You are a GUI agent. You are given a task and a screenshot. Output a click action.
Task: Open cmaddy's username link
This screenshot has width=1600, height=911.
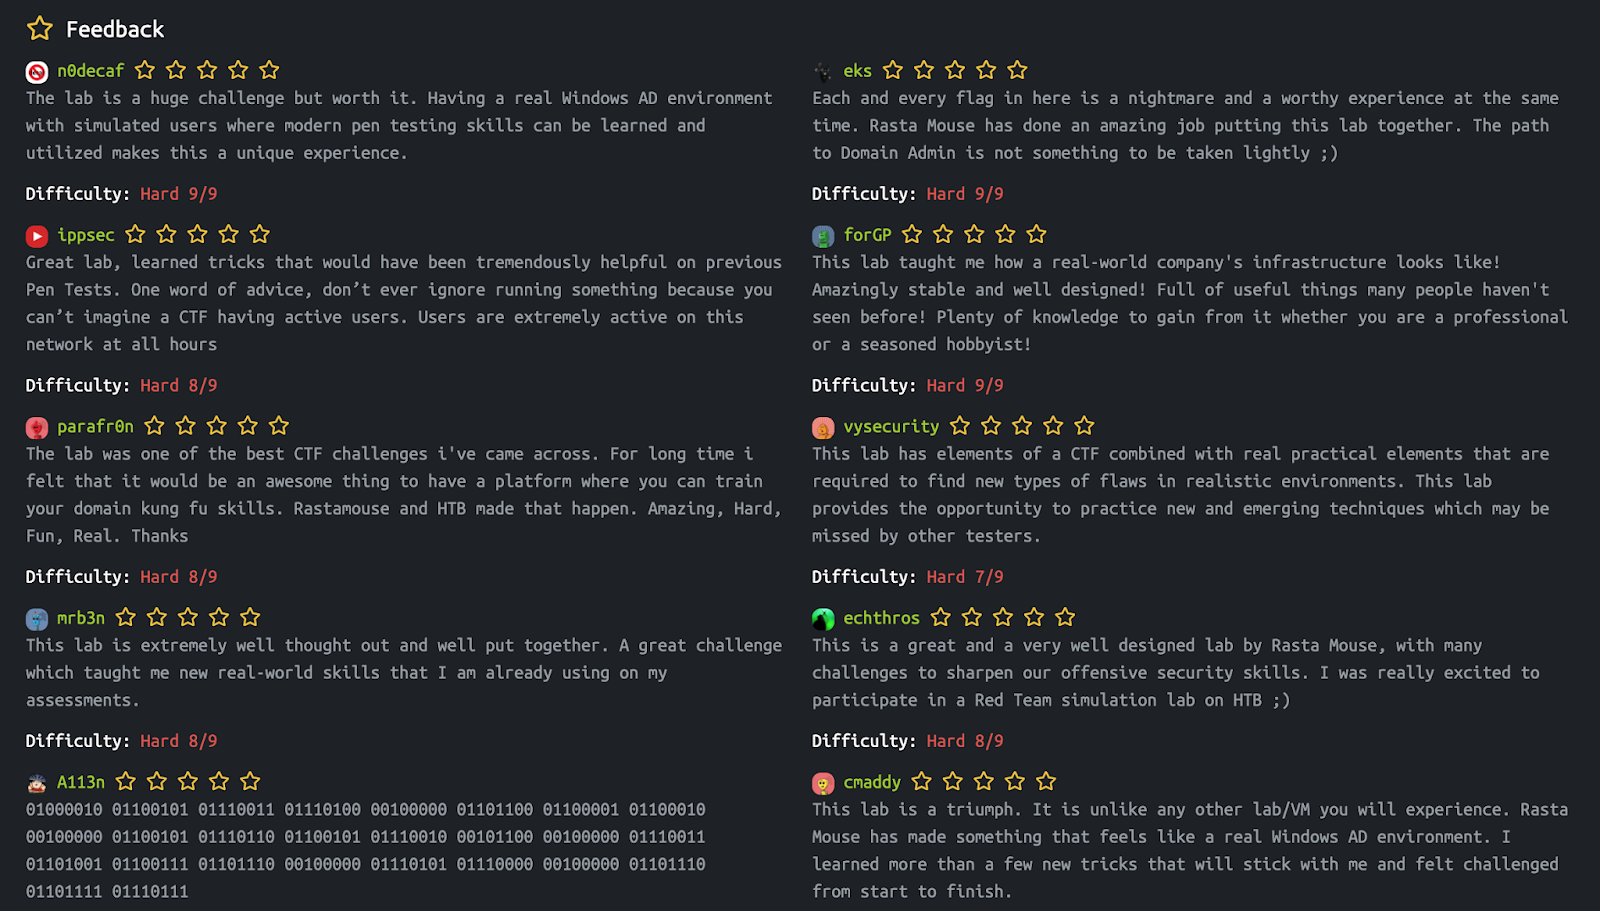coord(872,782)
